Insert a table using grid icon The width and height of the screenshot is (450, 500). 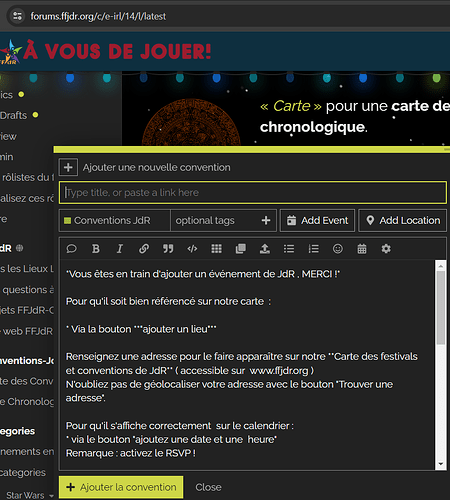(216, 249)
